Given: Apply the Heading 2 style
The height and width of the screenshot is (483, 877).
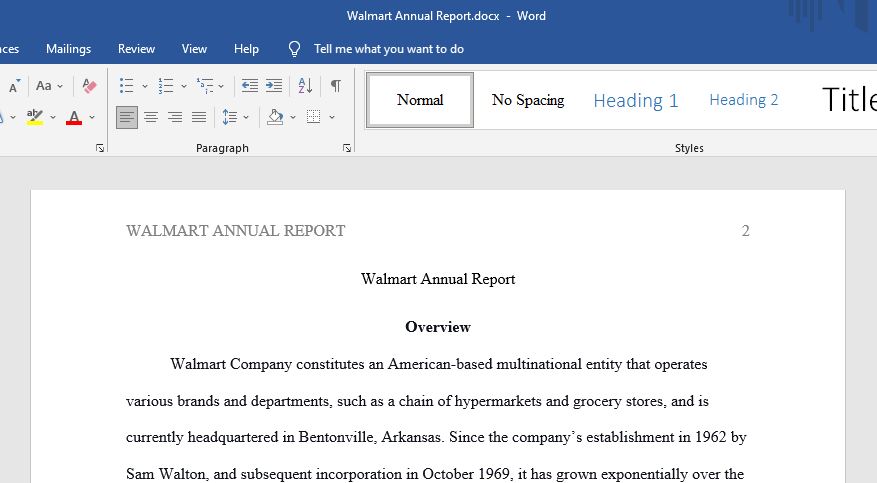Looking at the screenshot, I should [x=744, y=100].
